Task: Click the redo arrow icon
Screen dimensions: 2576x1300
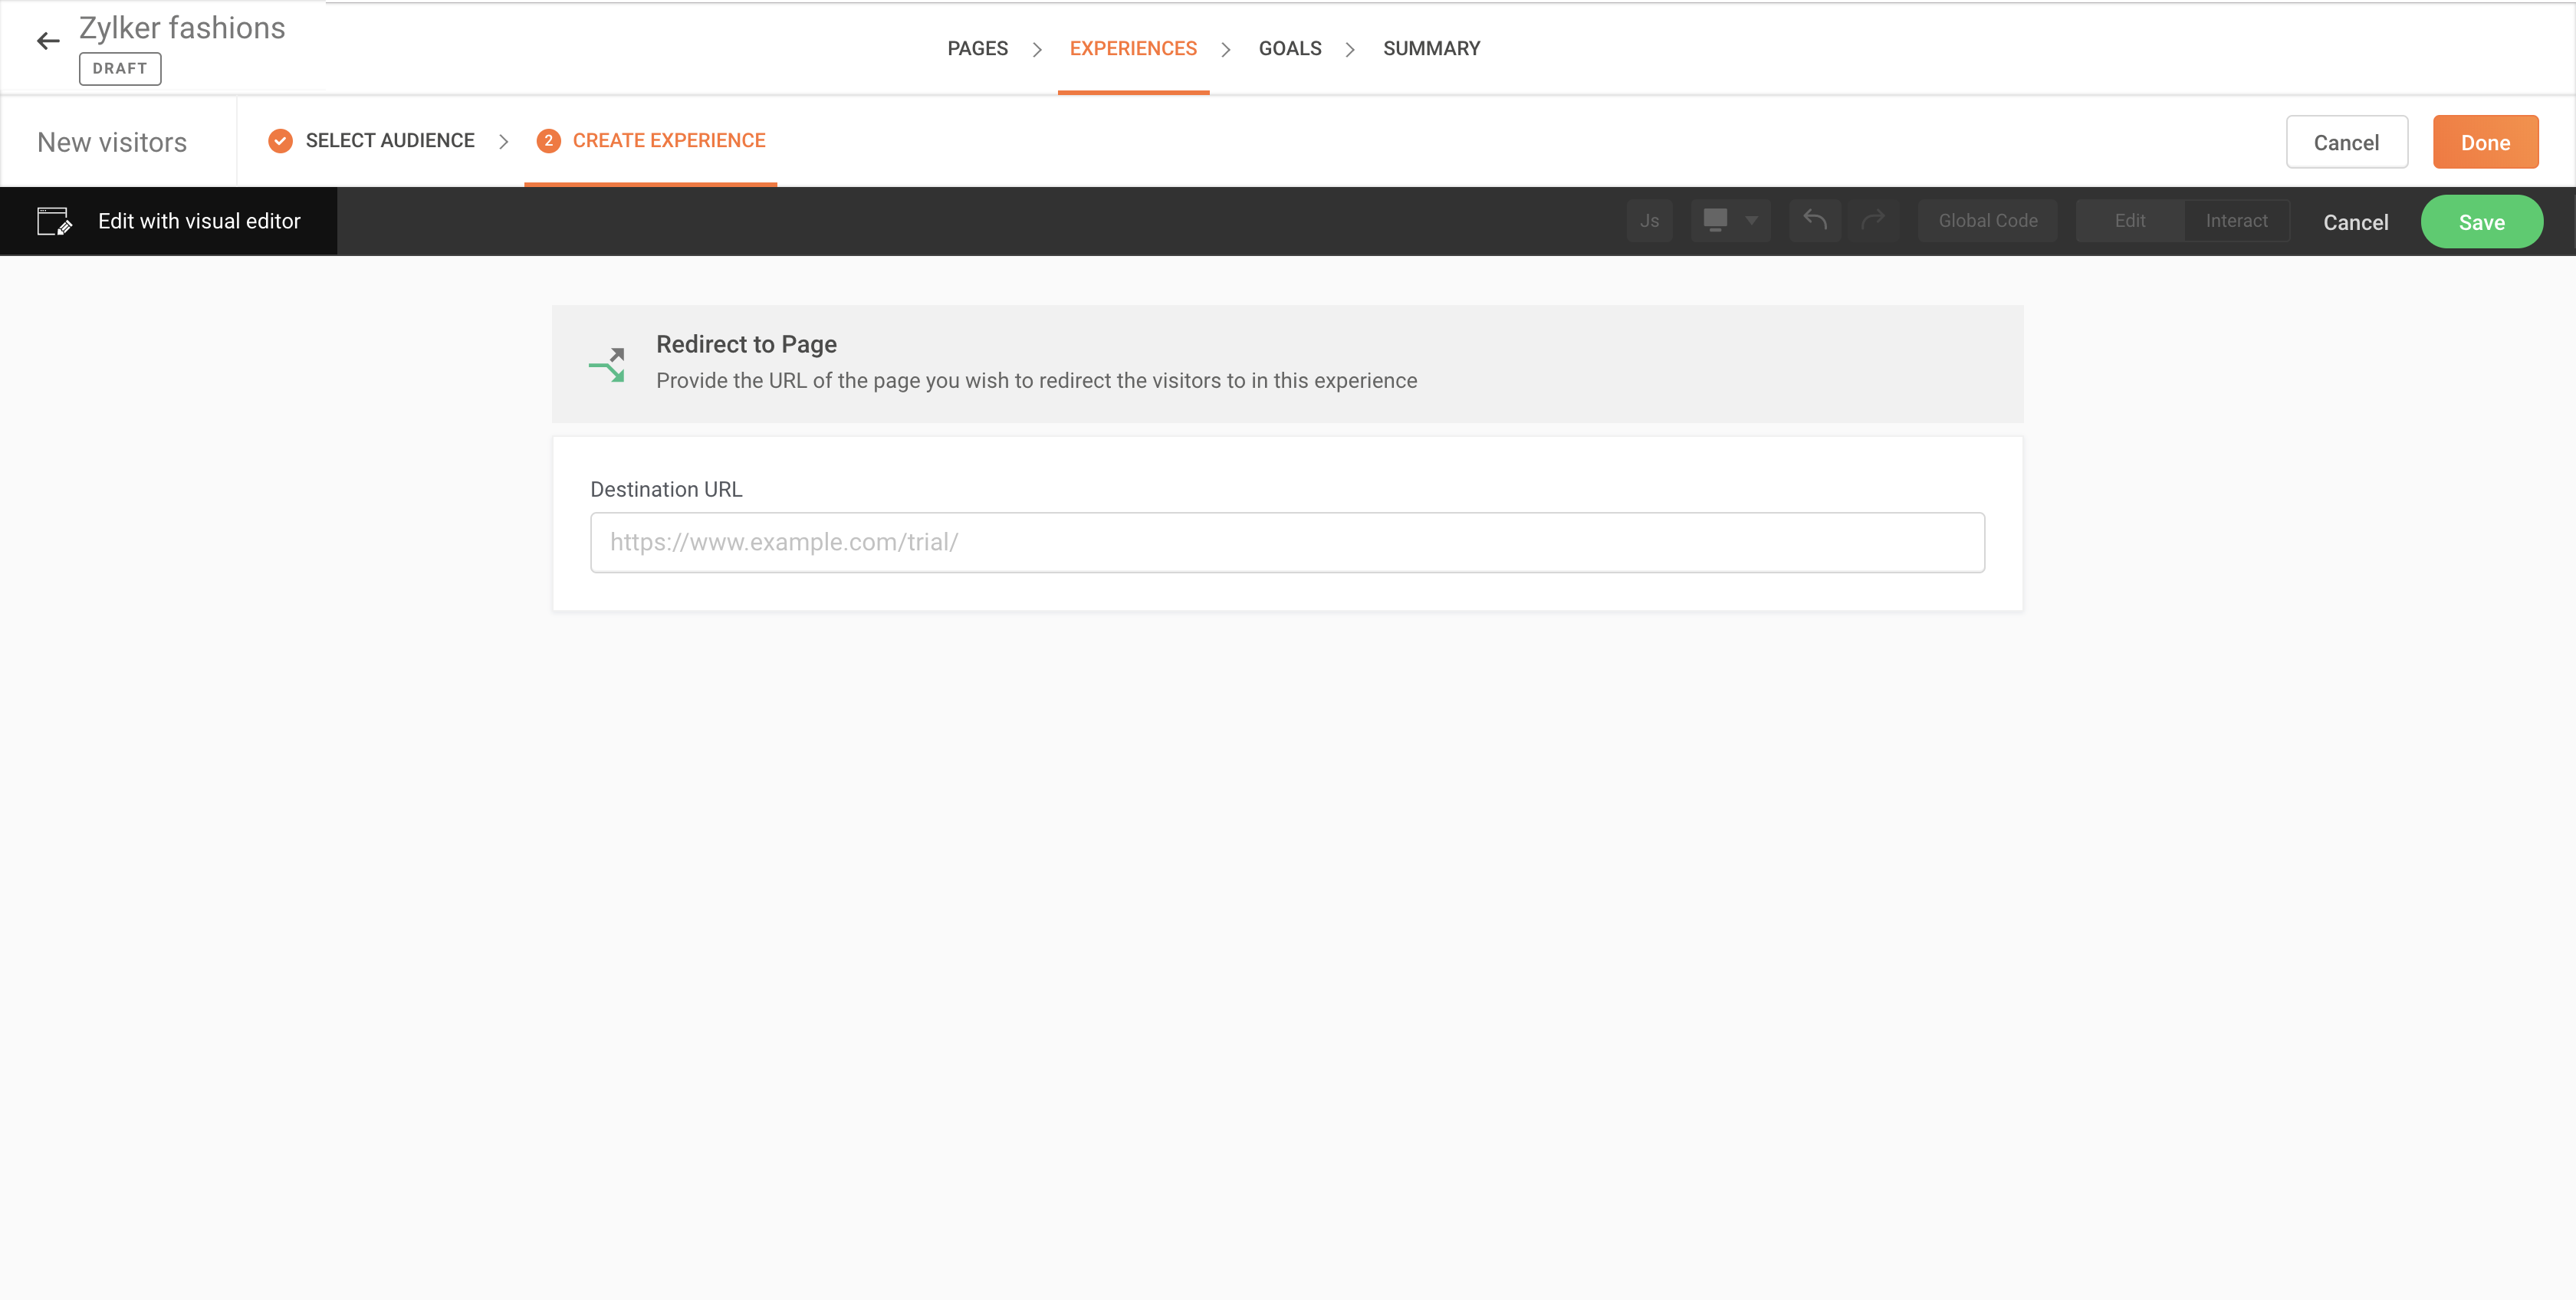Action: click(1873, 221)
